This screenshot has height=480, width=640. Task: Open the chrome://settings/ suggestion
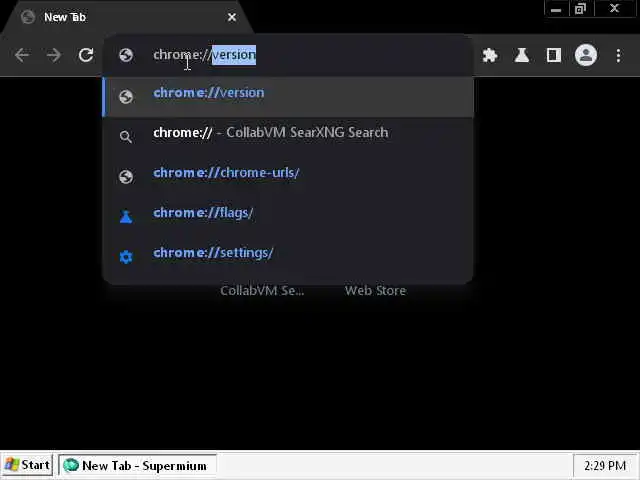coord(288,257)
